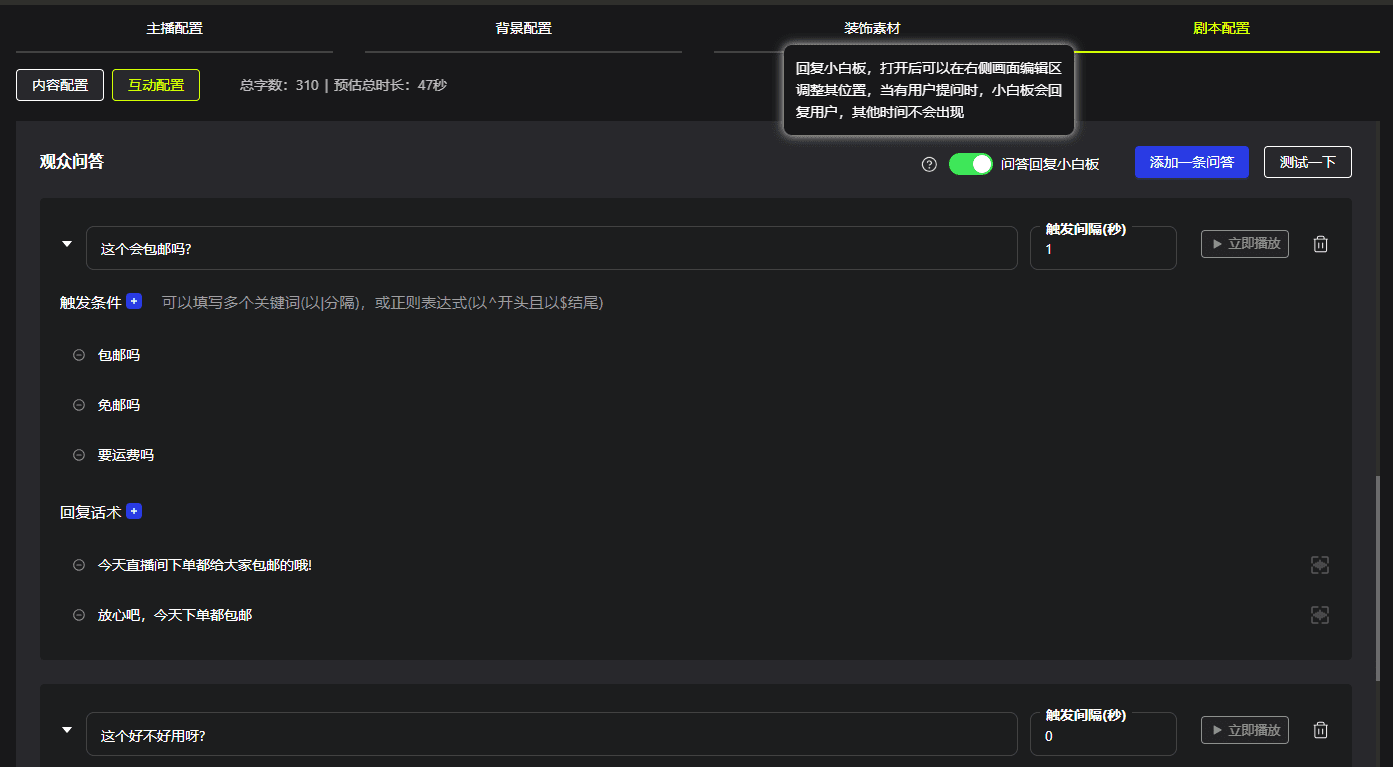The image size is (1393, 767).
Task: Switch to 内容配置 section
Action: 60,85
